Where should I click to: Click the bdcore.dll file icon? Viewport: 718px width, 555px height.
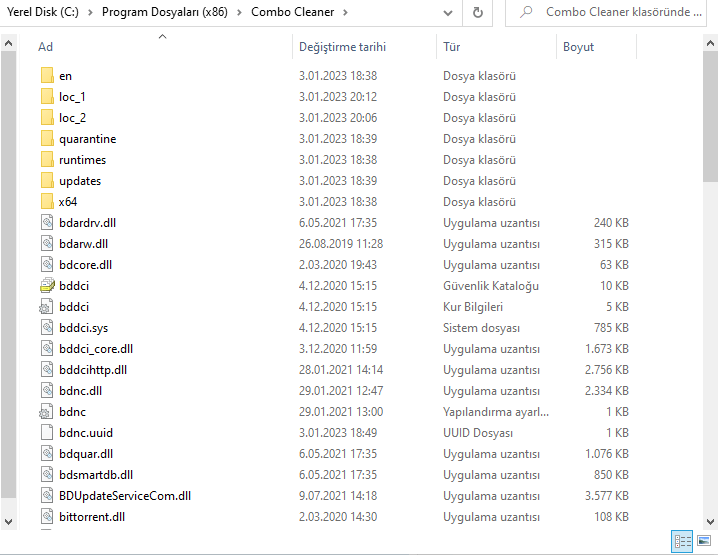click(x=47, y=265)
